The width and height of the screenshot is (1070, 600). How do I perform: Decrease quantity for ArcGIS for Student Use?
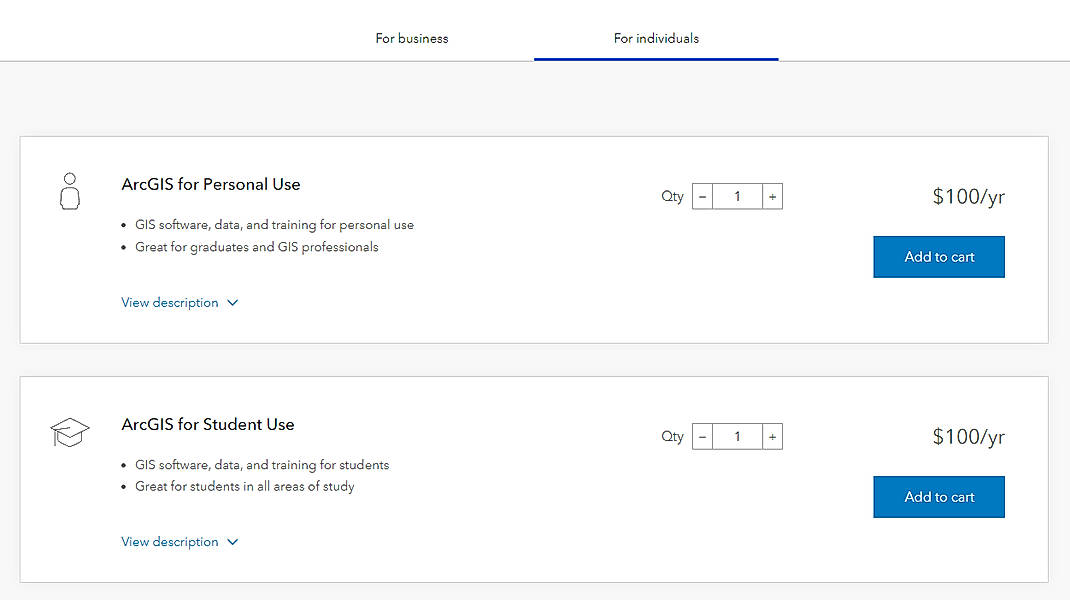coord(702,437)
